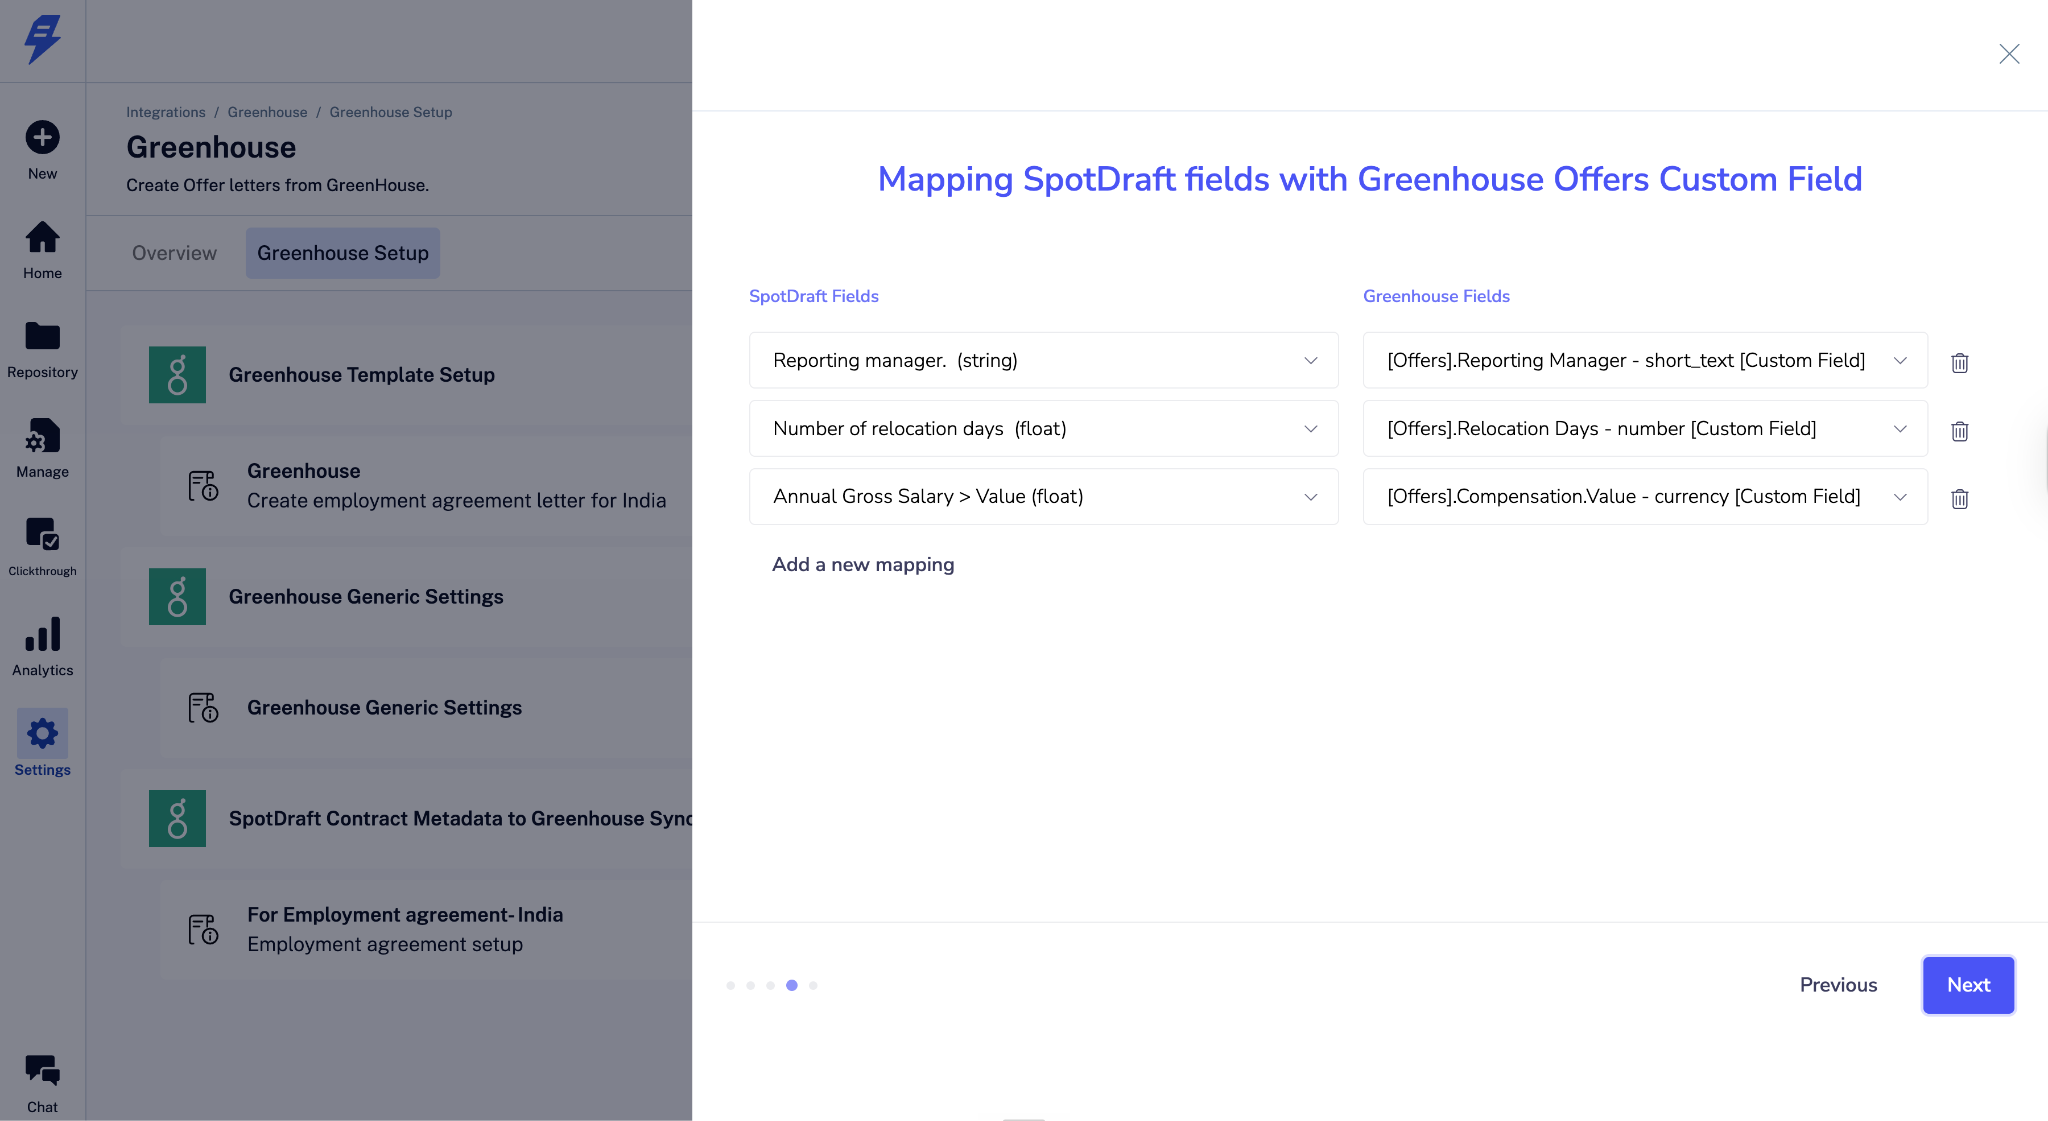Click the SpotDraft Fields column label
Image resolution: width=2048 pixels, height=1121 pixels.
pos(814,296)
